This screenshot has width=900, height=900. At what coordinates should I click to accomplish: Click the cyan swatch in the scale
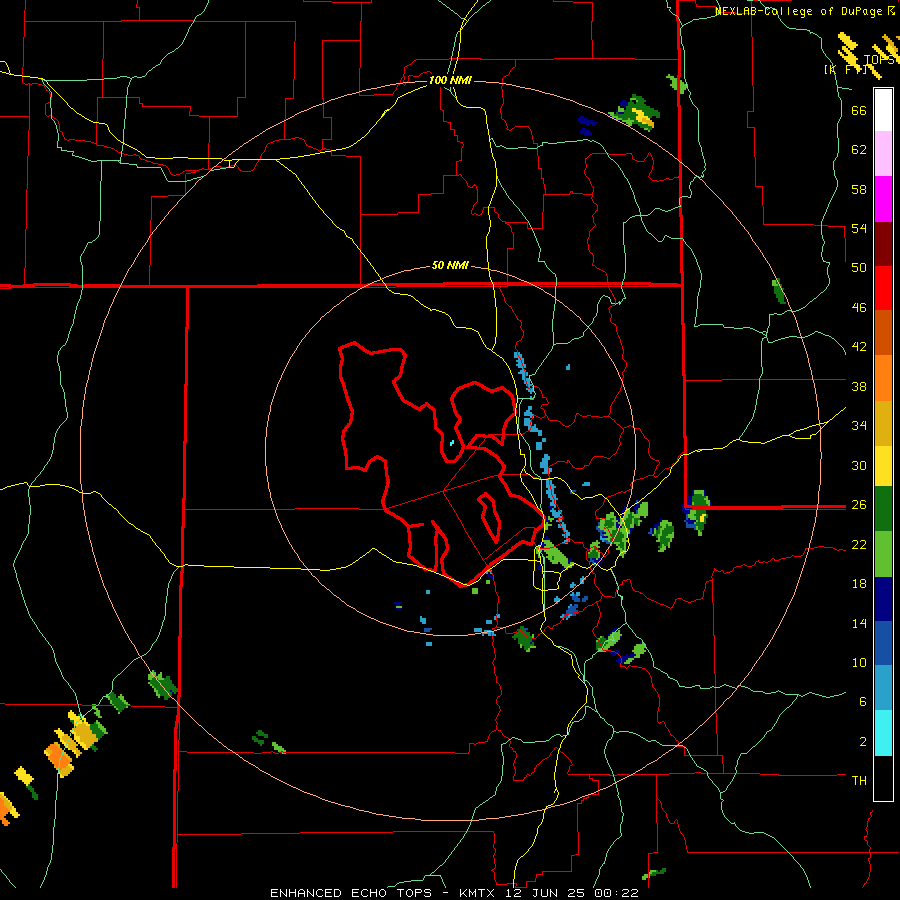coord(883,733)
